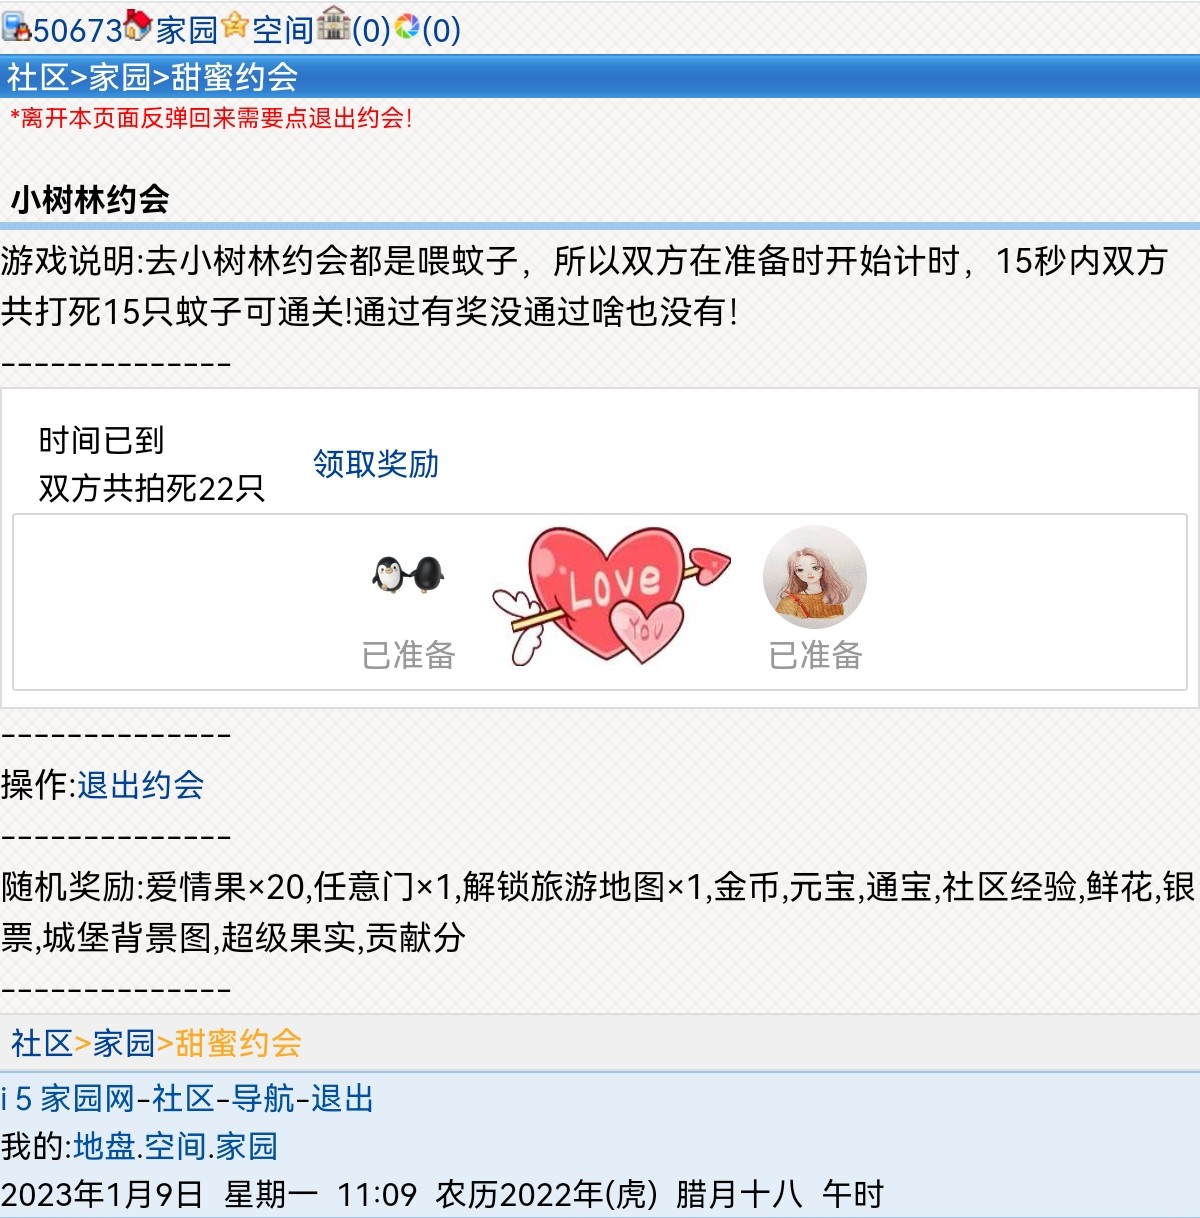Click the 空间 star icon
The image size is (1200, 1218).
click(x=235, y=25)
